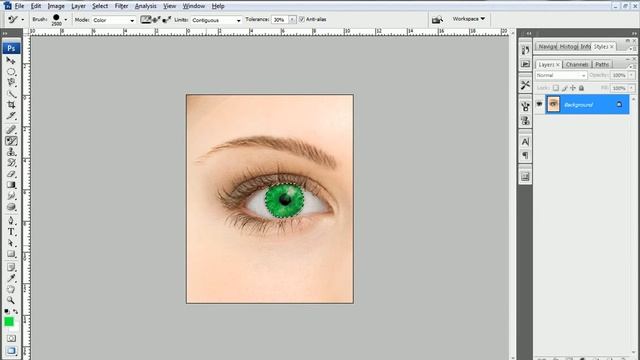
Task: Open the layer Opacity slider arrow
Action: (632, 76)
